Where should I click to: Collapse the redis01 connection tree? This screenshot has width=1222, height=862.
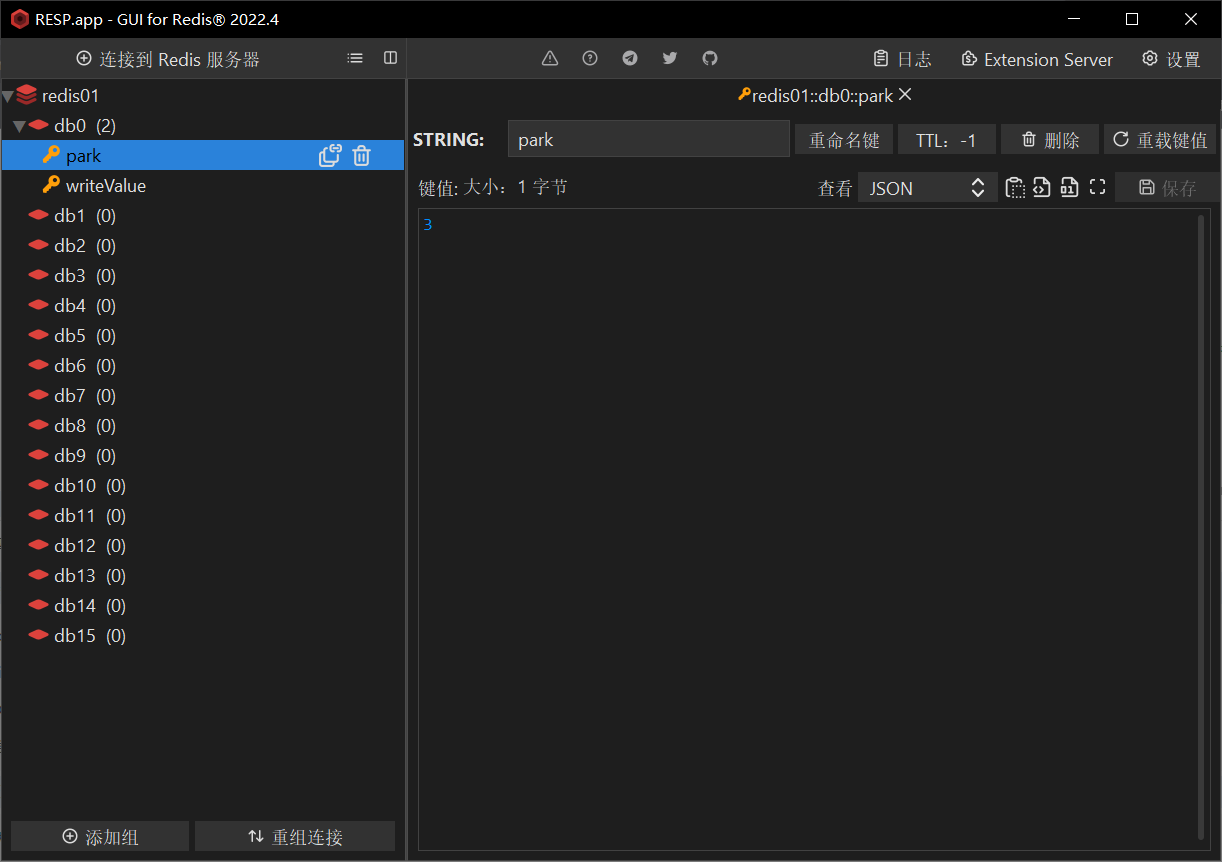[x=7, y=97]
